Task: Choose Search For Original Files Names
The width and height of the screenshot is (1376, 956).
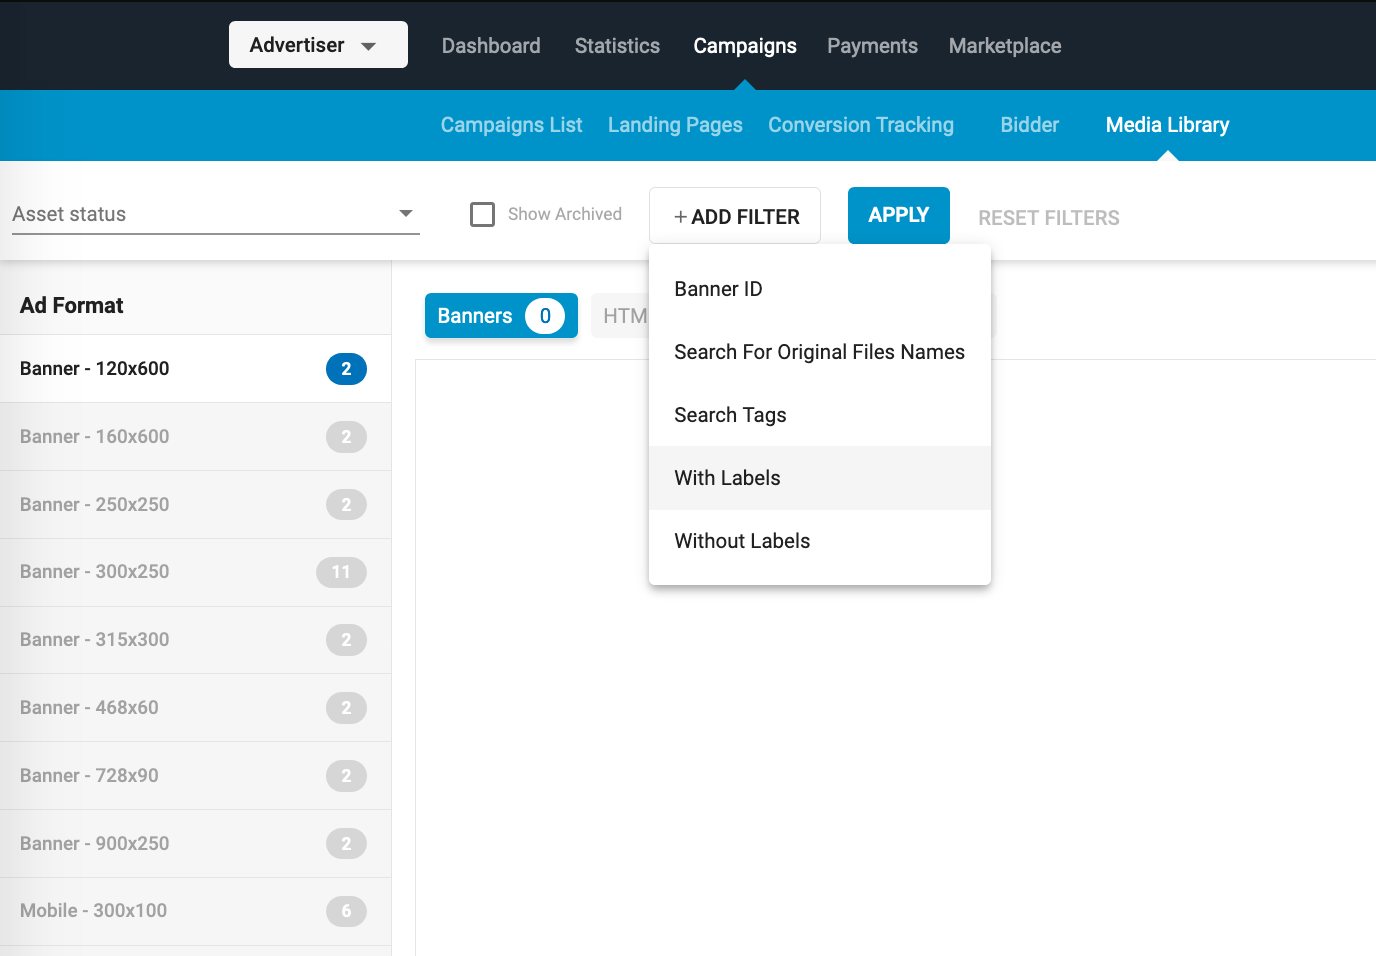Action: [819, 352]
